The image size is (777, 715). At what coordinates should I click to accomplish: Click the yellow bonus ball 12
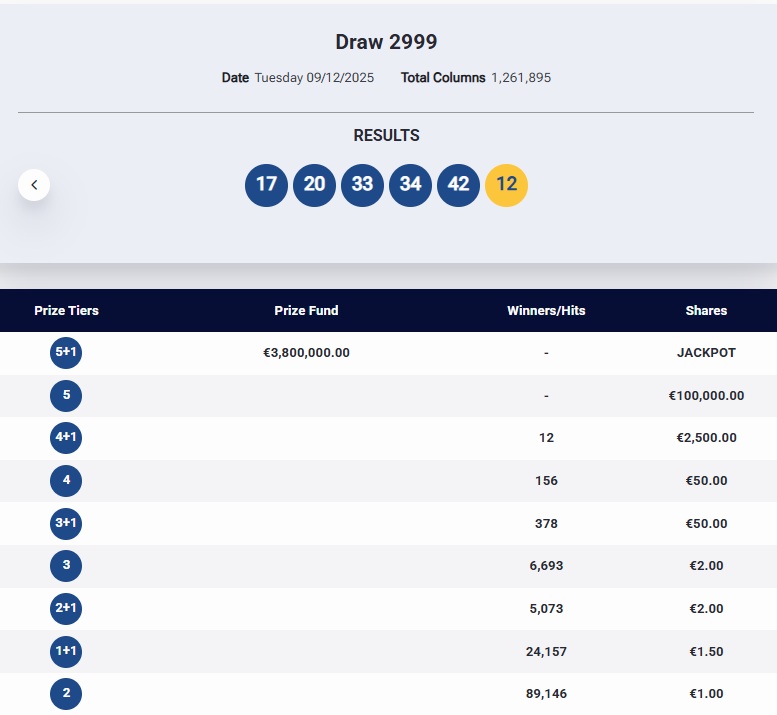tap(506, 185)
